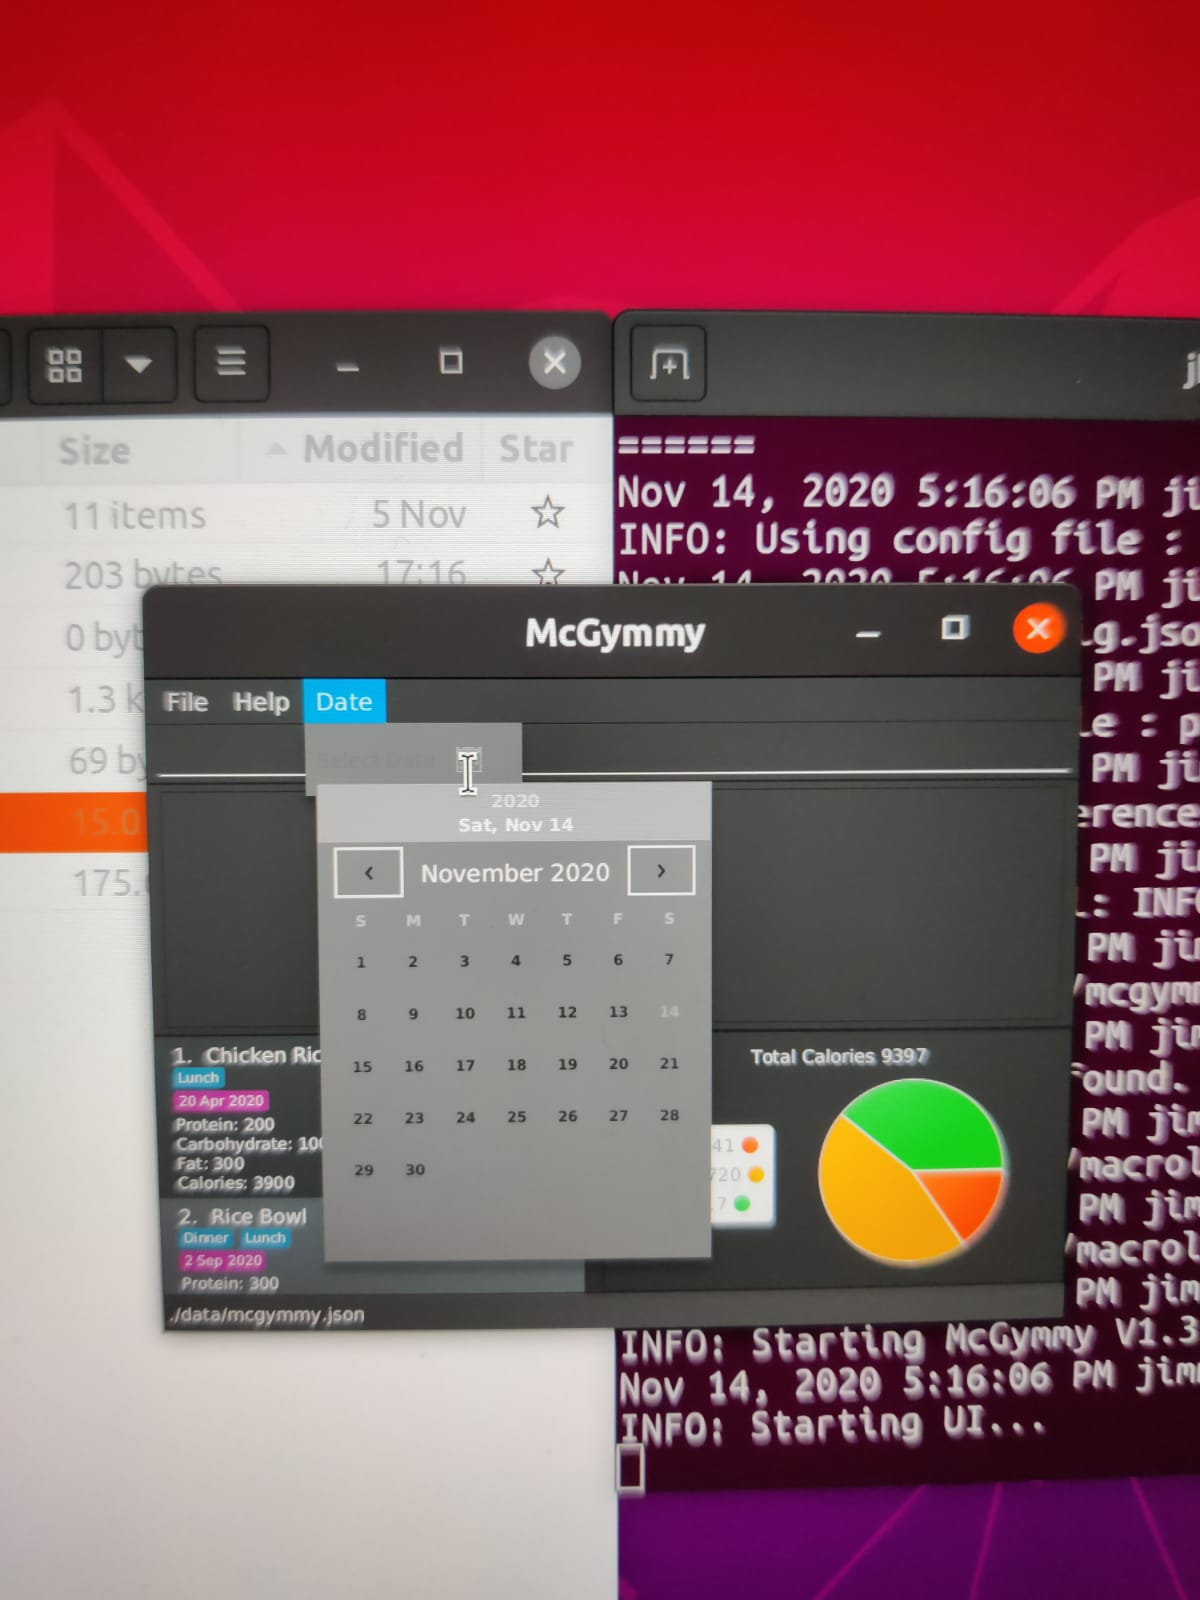The height and width of the screenshot is (1600, 1200).
Task: Click the November 2020 month label
Action: [x=515, y=873]
